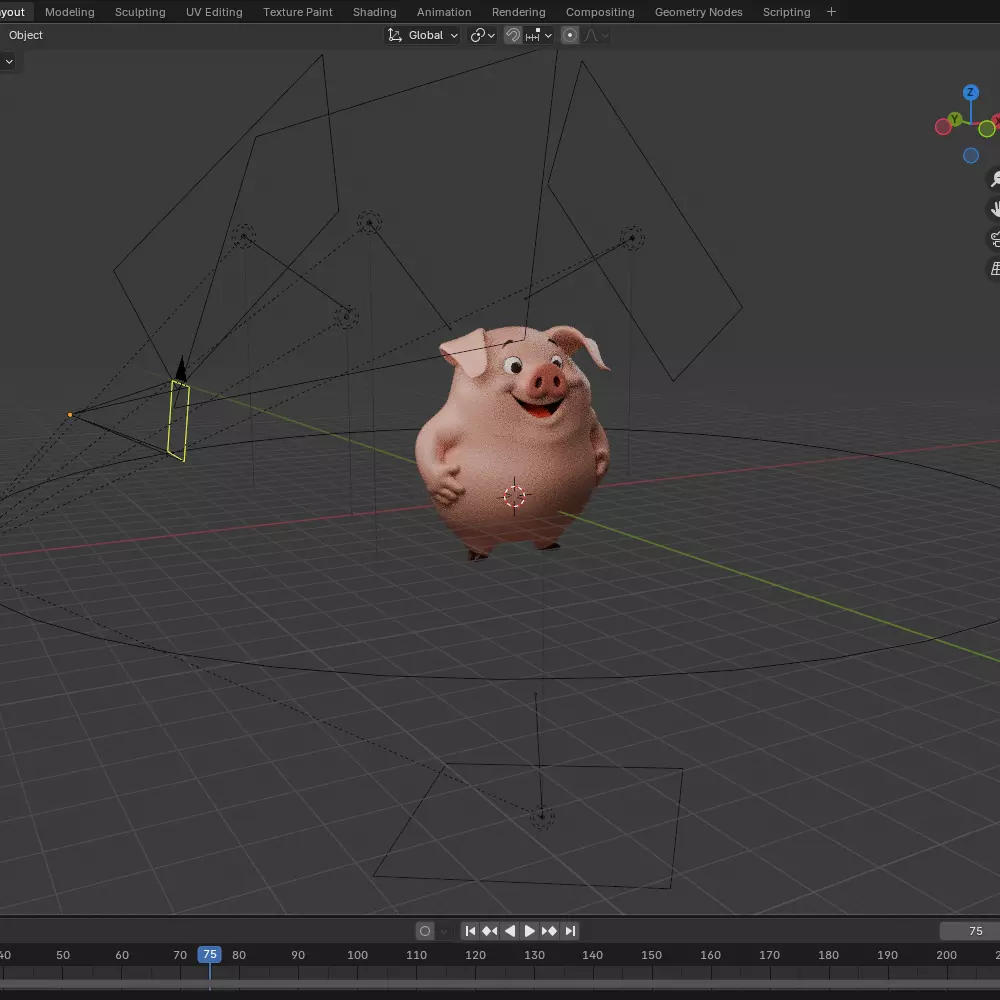This screenshot has width=1000, height=1000.
Task: Switch to the Compositing workspace tab
Action: (x=599, y=12)
